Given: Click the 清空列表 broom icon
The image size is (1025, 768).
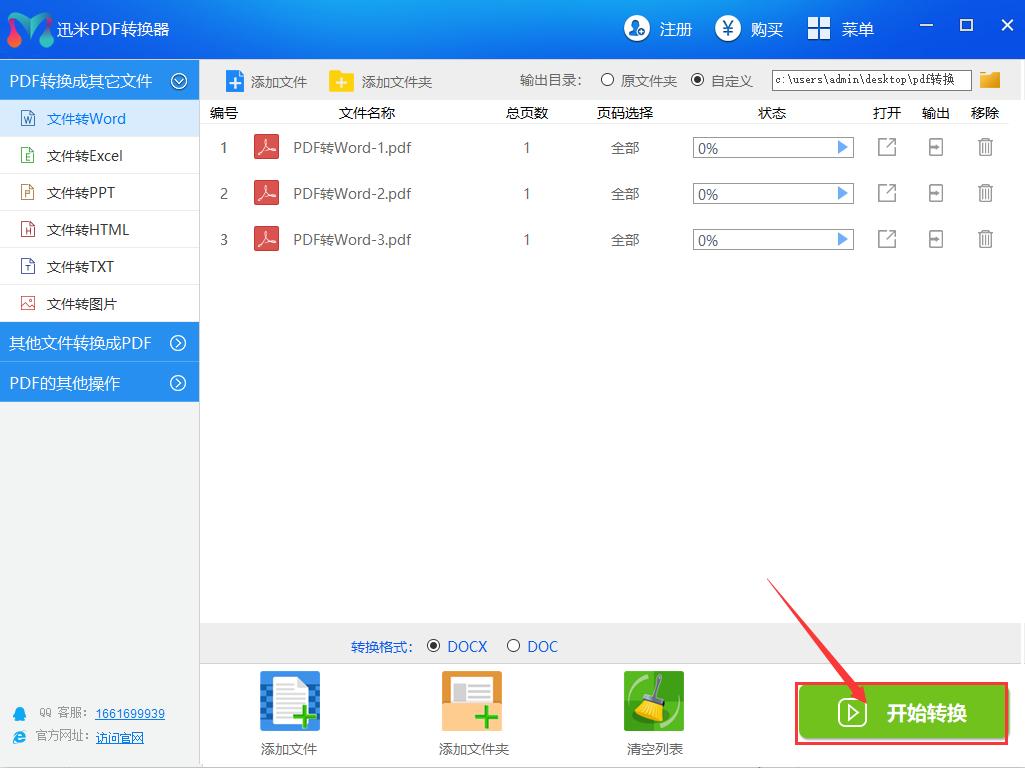Looking at the screenshot, I should (653, 700).
